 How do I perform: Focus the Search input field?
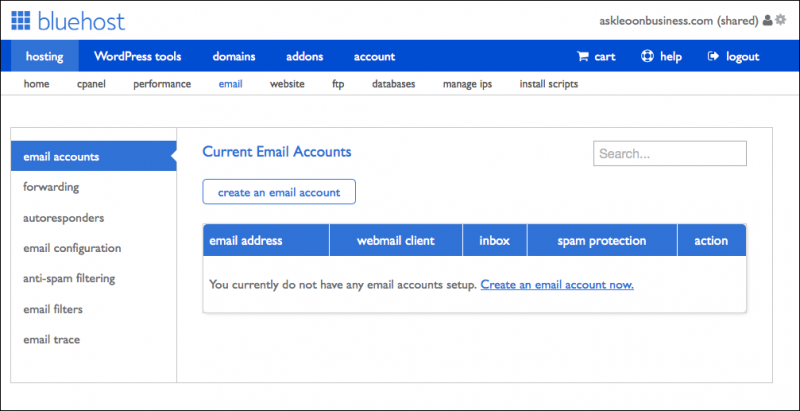coord(670,153)
